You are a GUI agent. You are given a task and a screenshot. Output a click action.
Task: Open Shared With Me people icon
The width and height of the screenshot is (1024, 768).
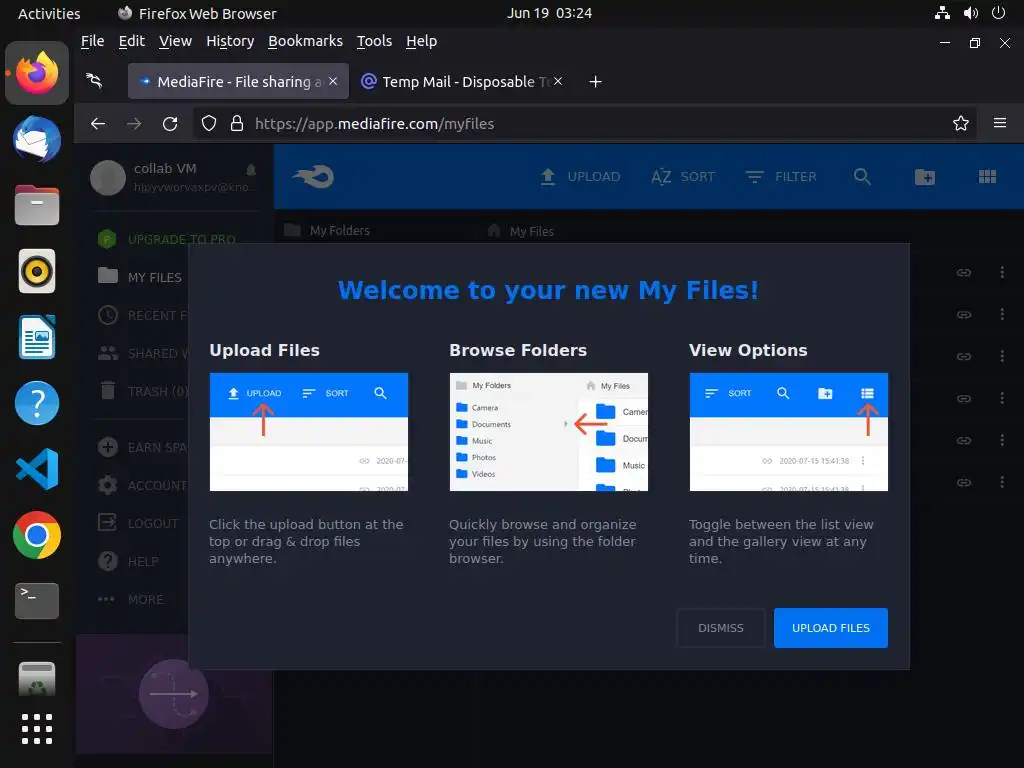pos(108,353)
